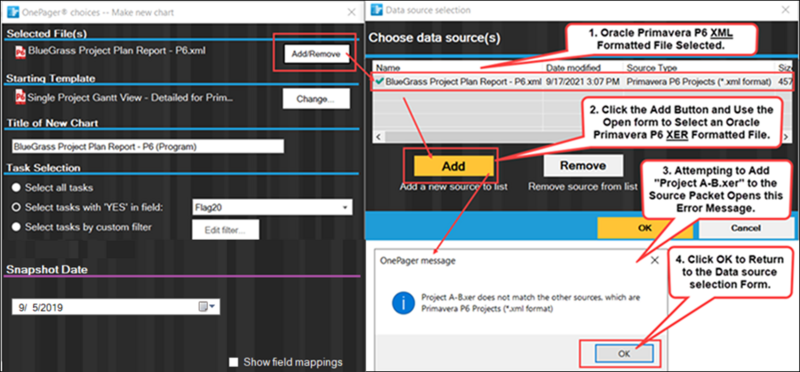This screenshot has width=800, height=372.
Task: Click the Date modified column header
Action: pyautogui.click(x=573, y=67)
